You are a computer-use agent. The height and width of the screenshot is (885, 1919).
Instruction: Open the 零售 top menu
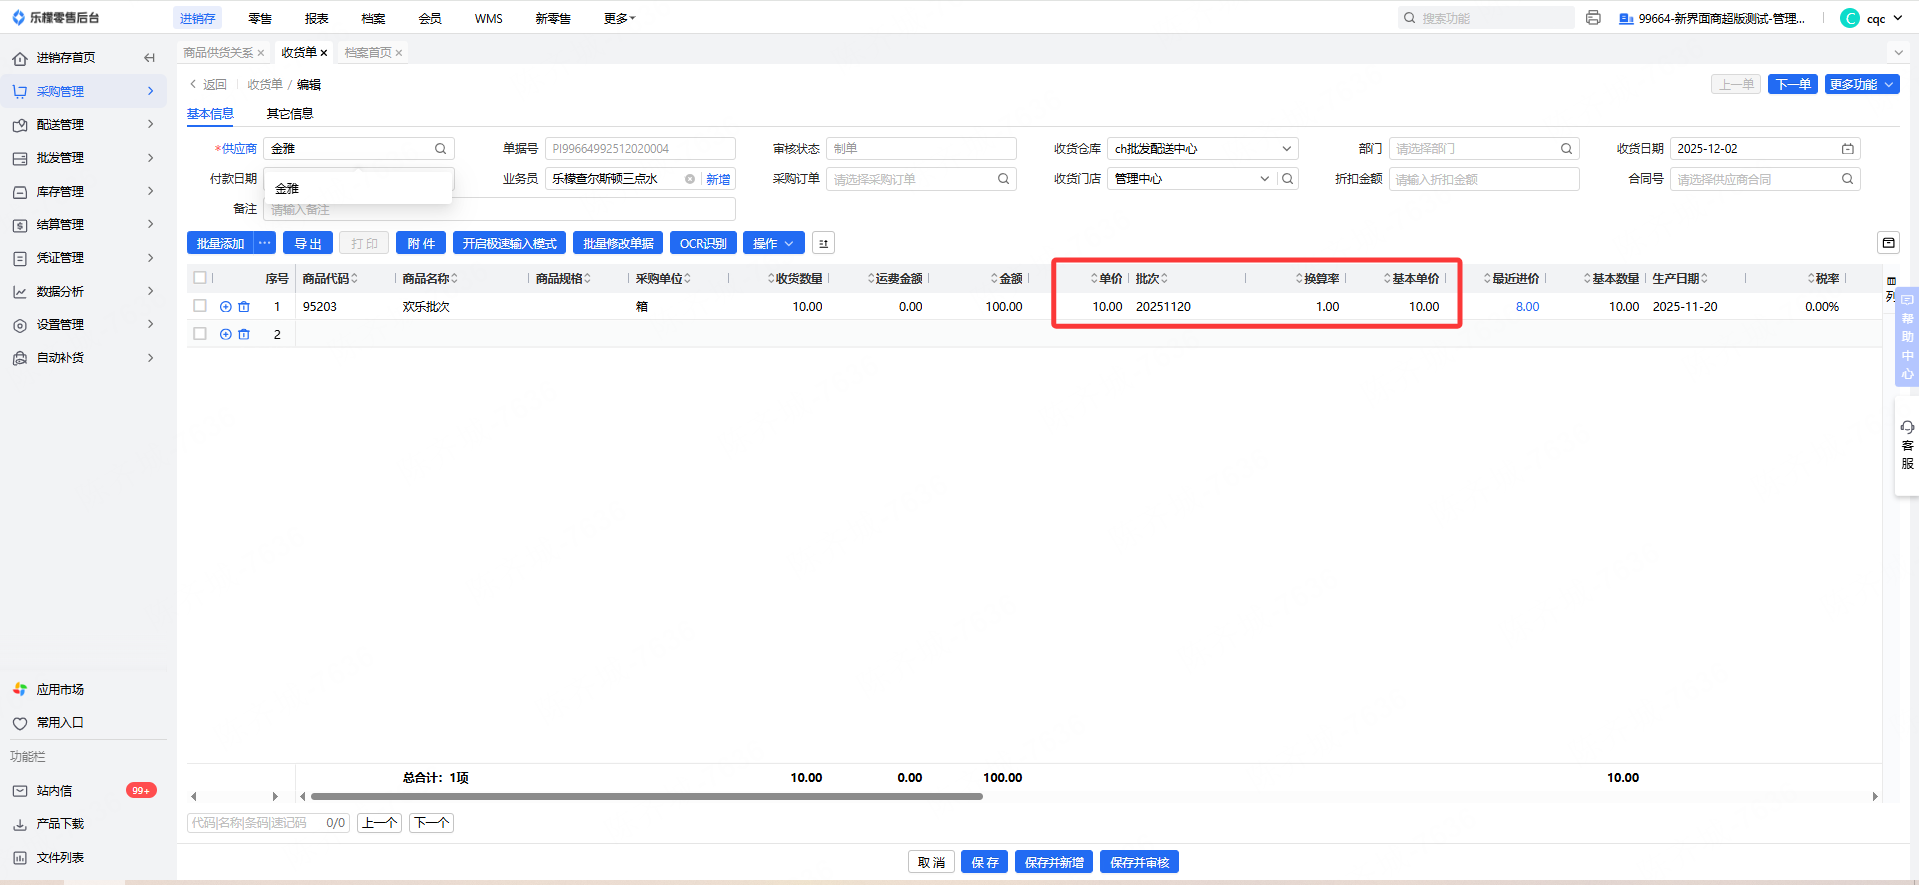(x=260, y=18)
